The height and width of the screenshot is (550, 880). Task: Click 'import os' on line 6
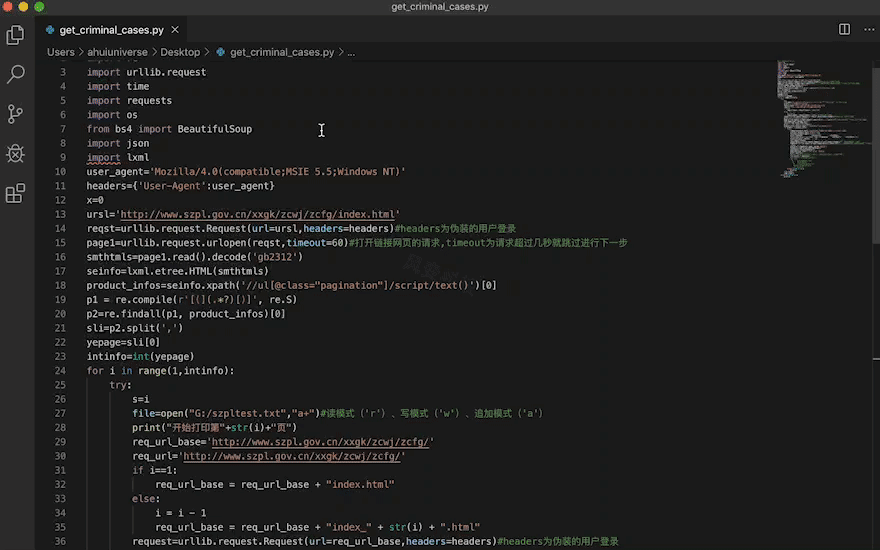112,115
